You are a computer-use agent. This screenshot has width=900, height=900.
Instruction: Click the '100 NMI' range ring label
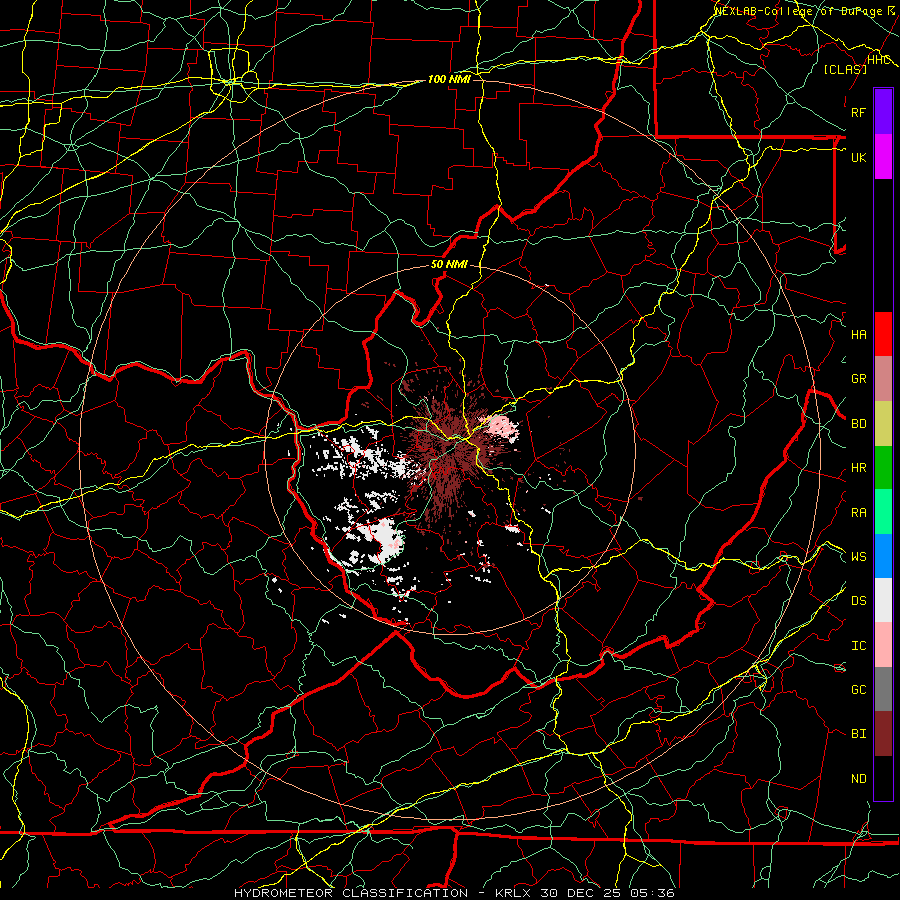point(449,79)
